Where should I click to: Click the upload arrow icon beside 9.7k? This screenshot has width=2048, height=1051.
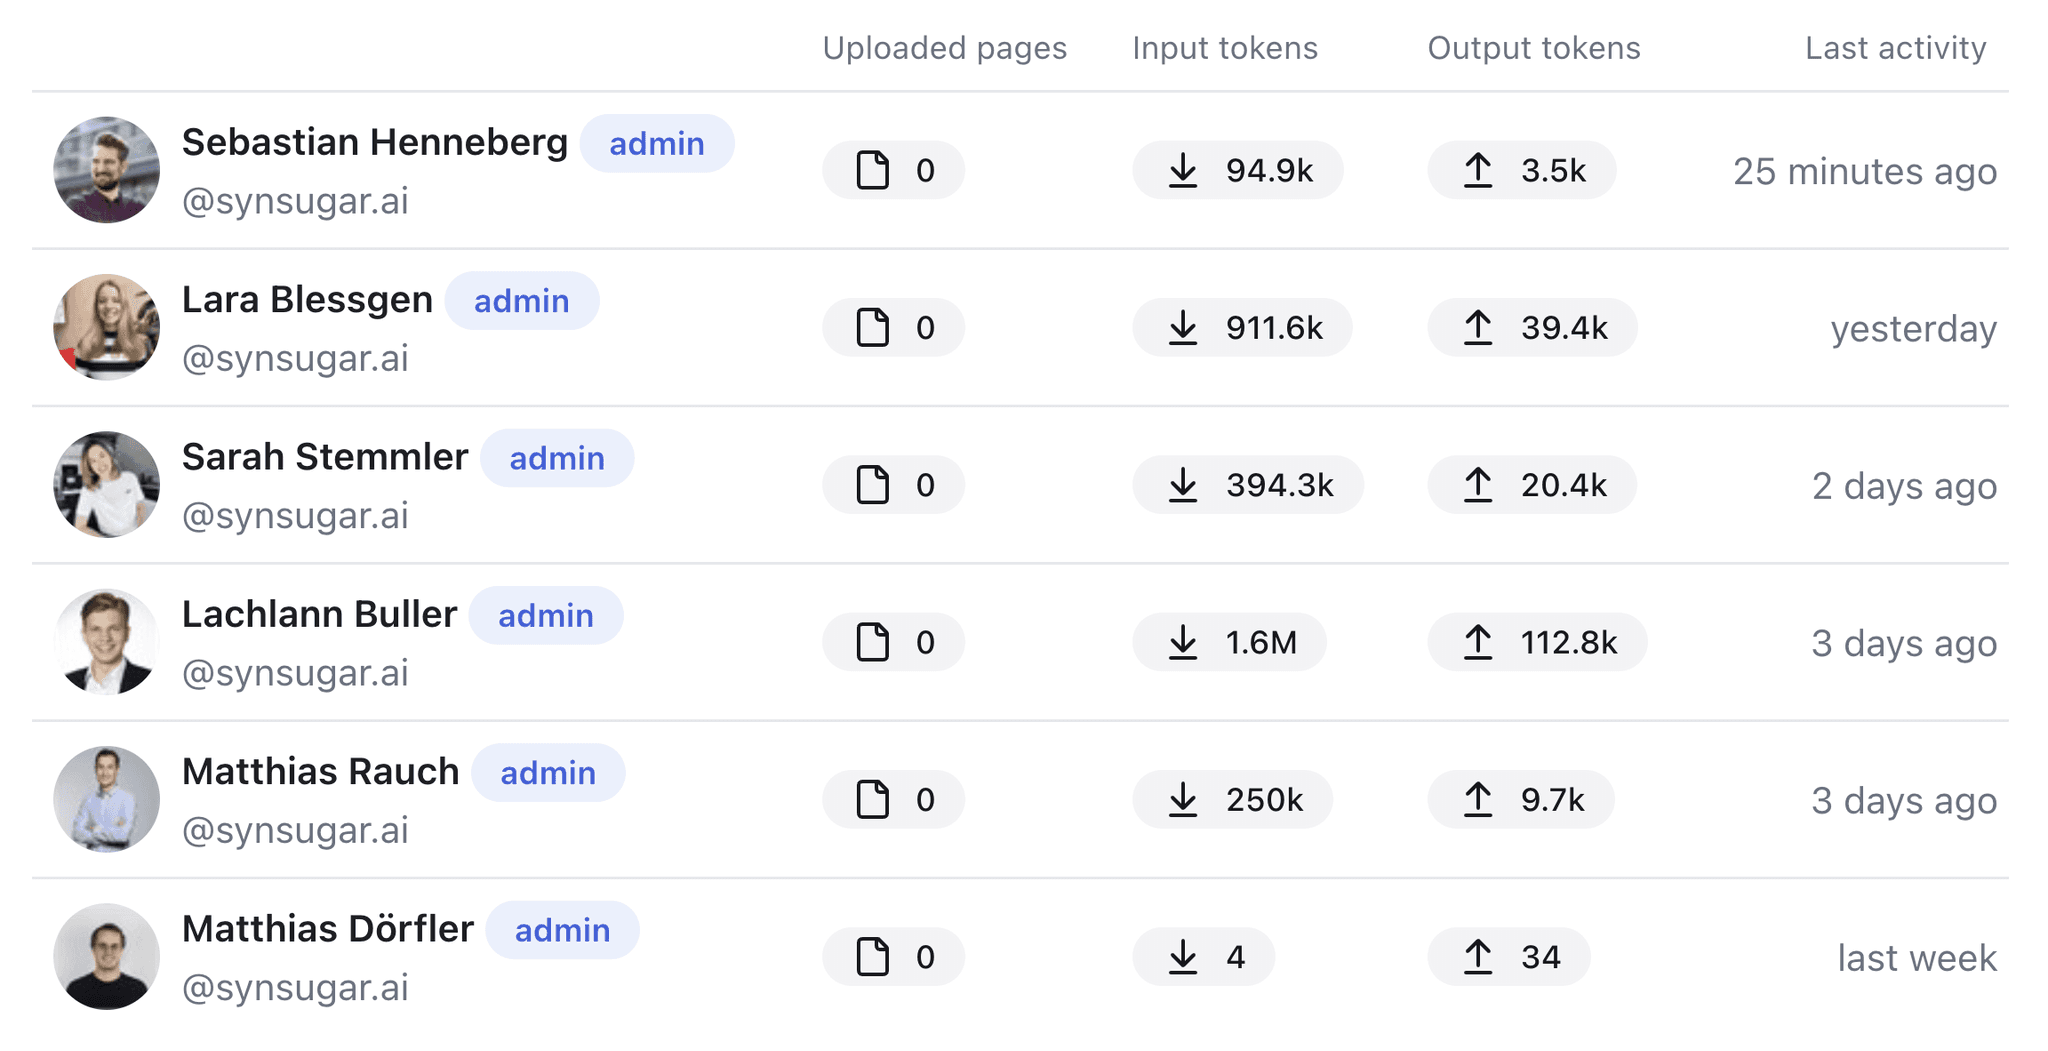[x=1478, y=799]
